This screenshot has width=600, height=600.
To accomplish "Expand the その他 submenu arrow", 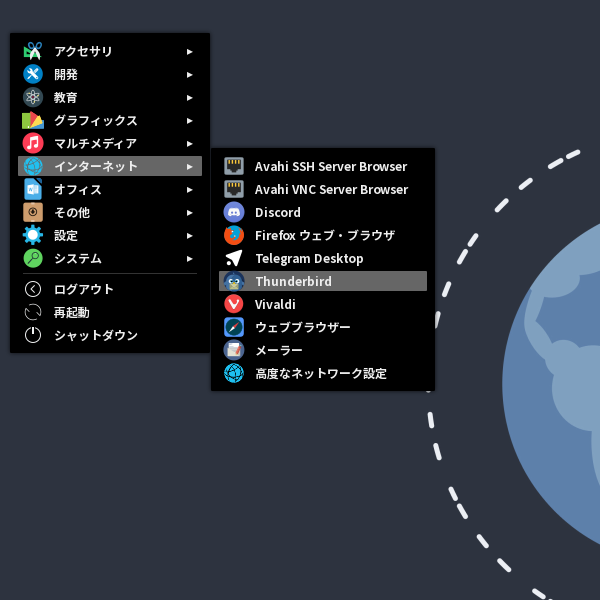I will [x=189, y=213].
